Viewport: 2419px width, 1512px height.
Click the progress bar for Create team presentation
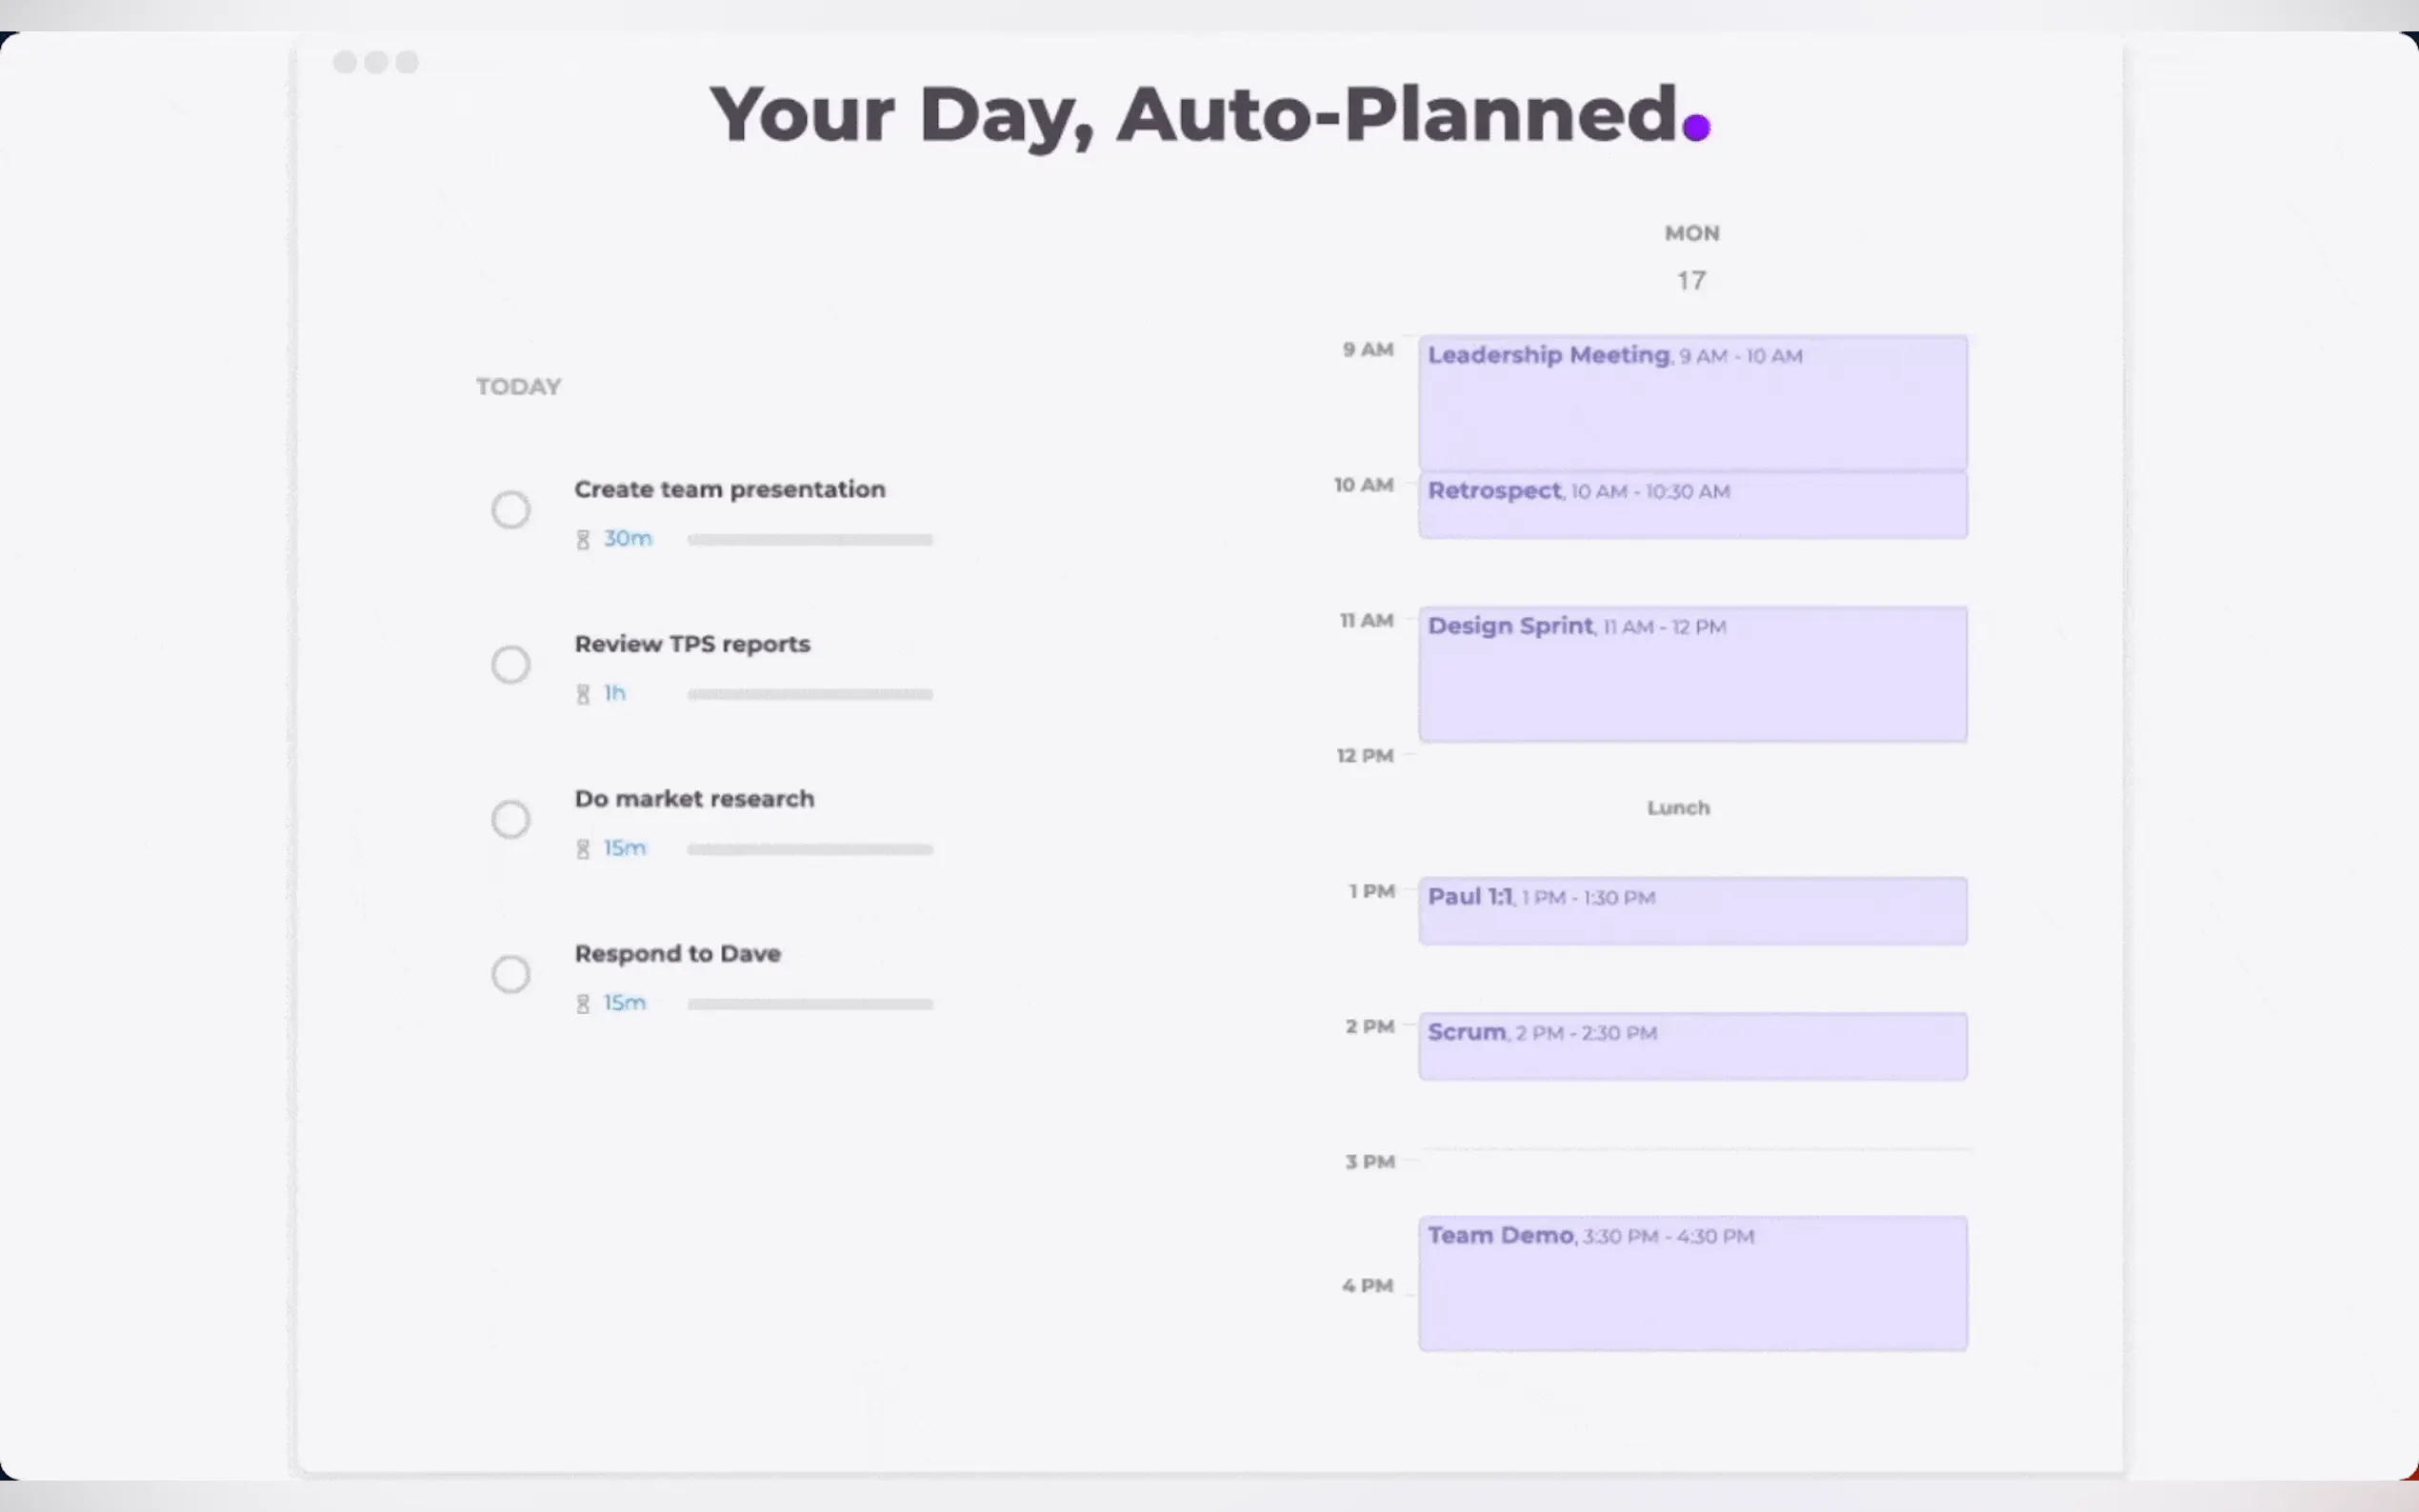pyautogui.click(x=810, y=540)
